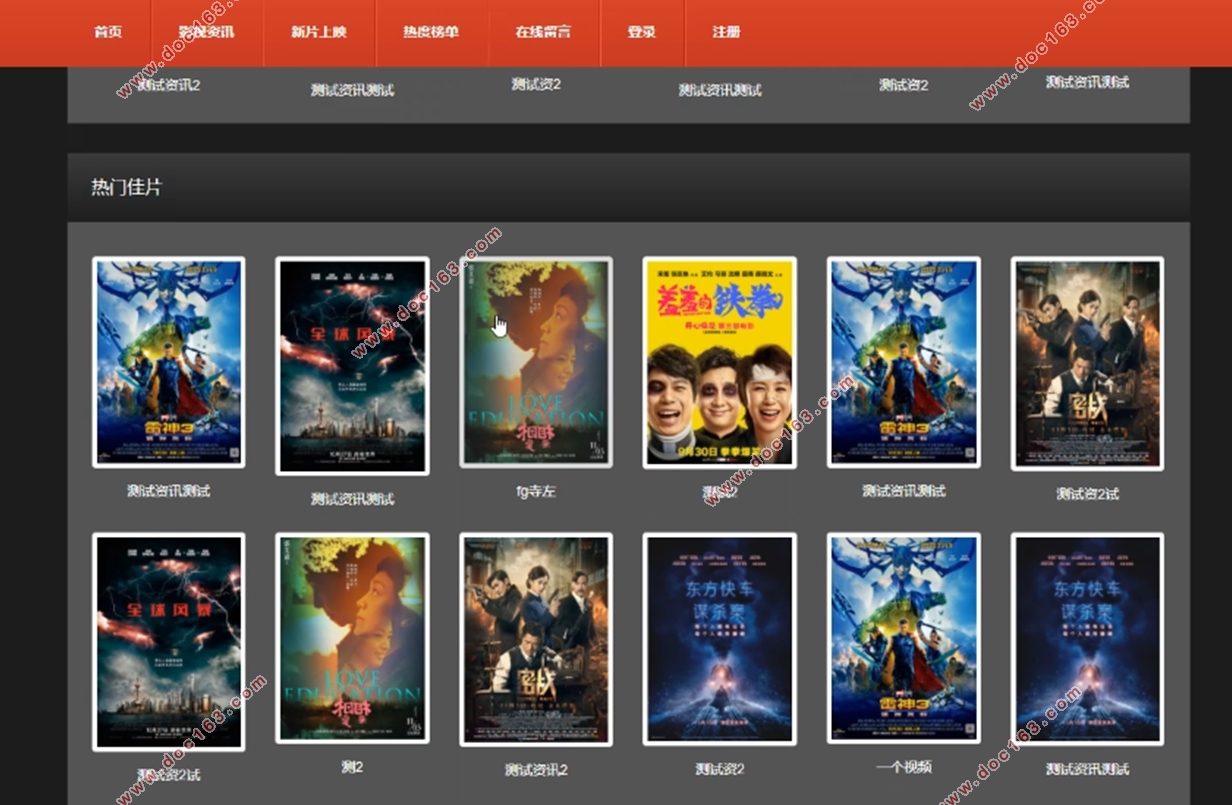Click 测试资2 caption under 东方快车谋杀案 poster

[720, 768]
